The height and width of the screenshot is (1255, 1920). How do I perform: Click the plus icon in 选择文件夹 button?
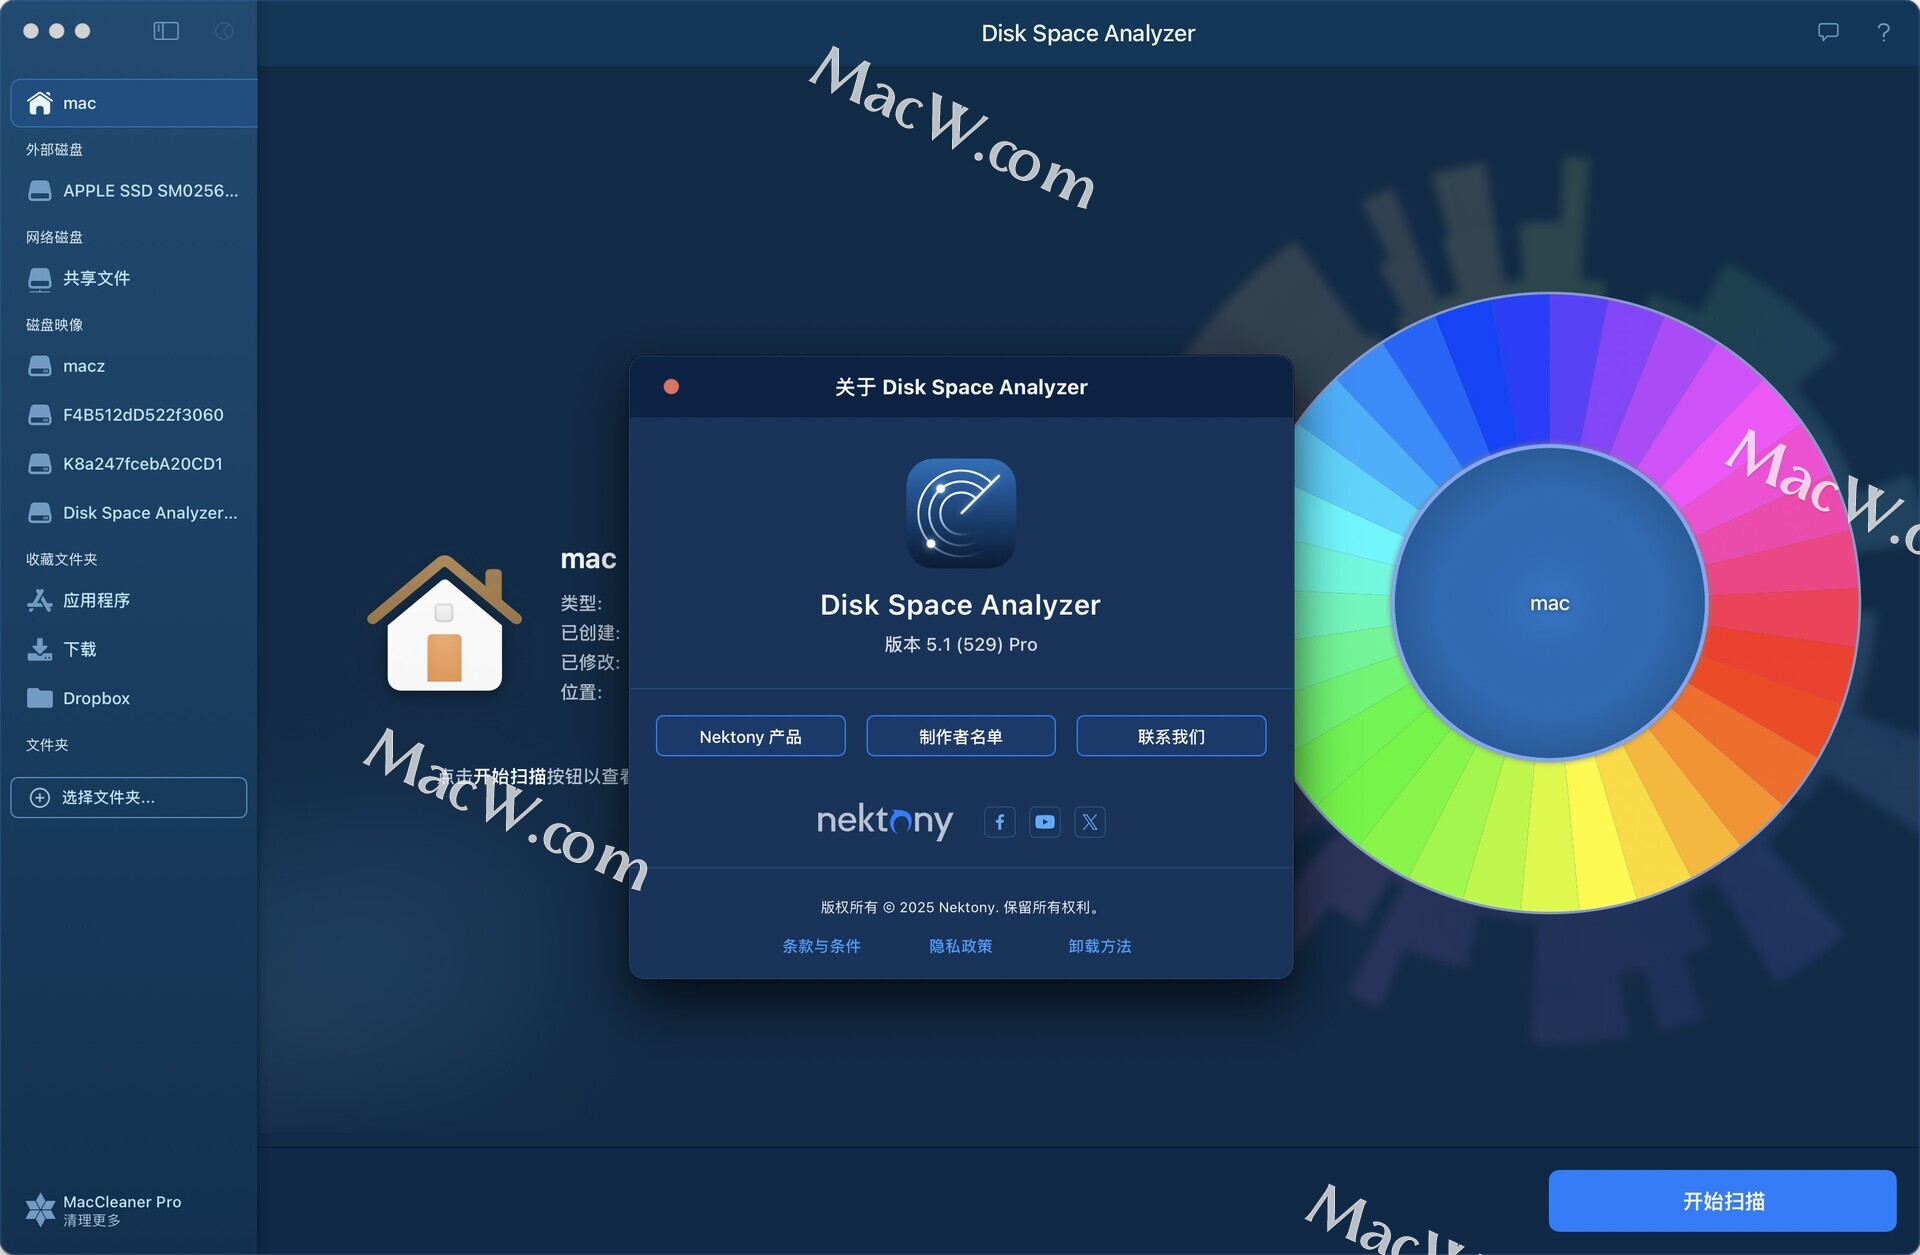point(40,797)
